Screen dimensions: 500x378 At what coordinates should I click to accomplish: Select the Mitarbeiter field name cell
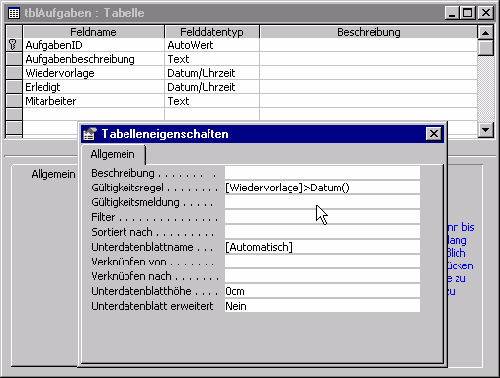point(93,101)
